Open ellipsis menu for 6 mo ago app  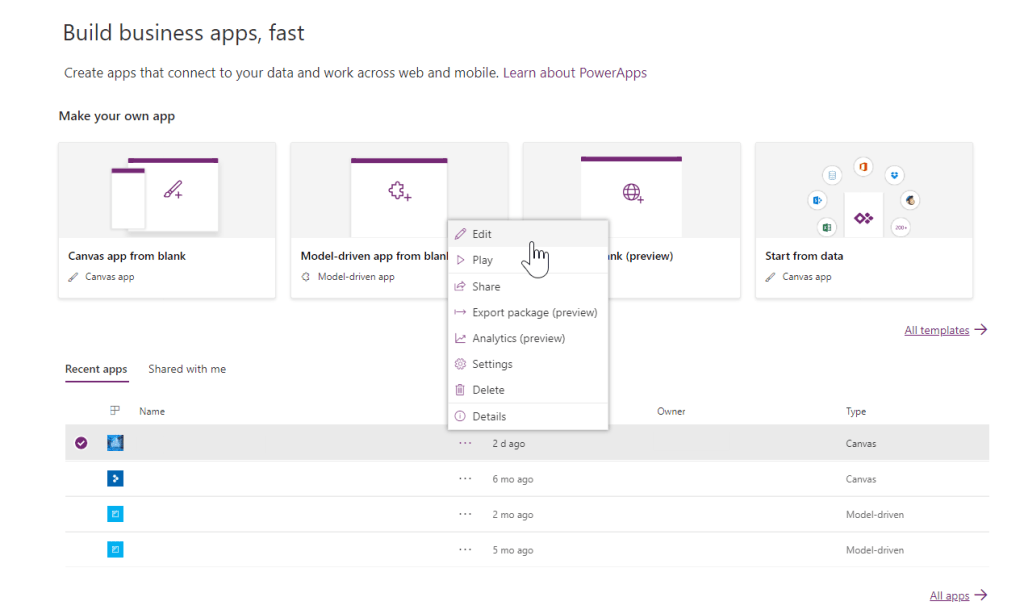(465, 479)
